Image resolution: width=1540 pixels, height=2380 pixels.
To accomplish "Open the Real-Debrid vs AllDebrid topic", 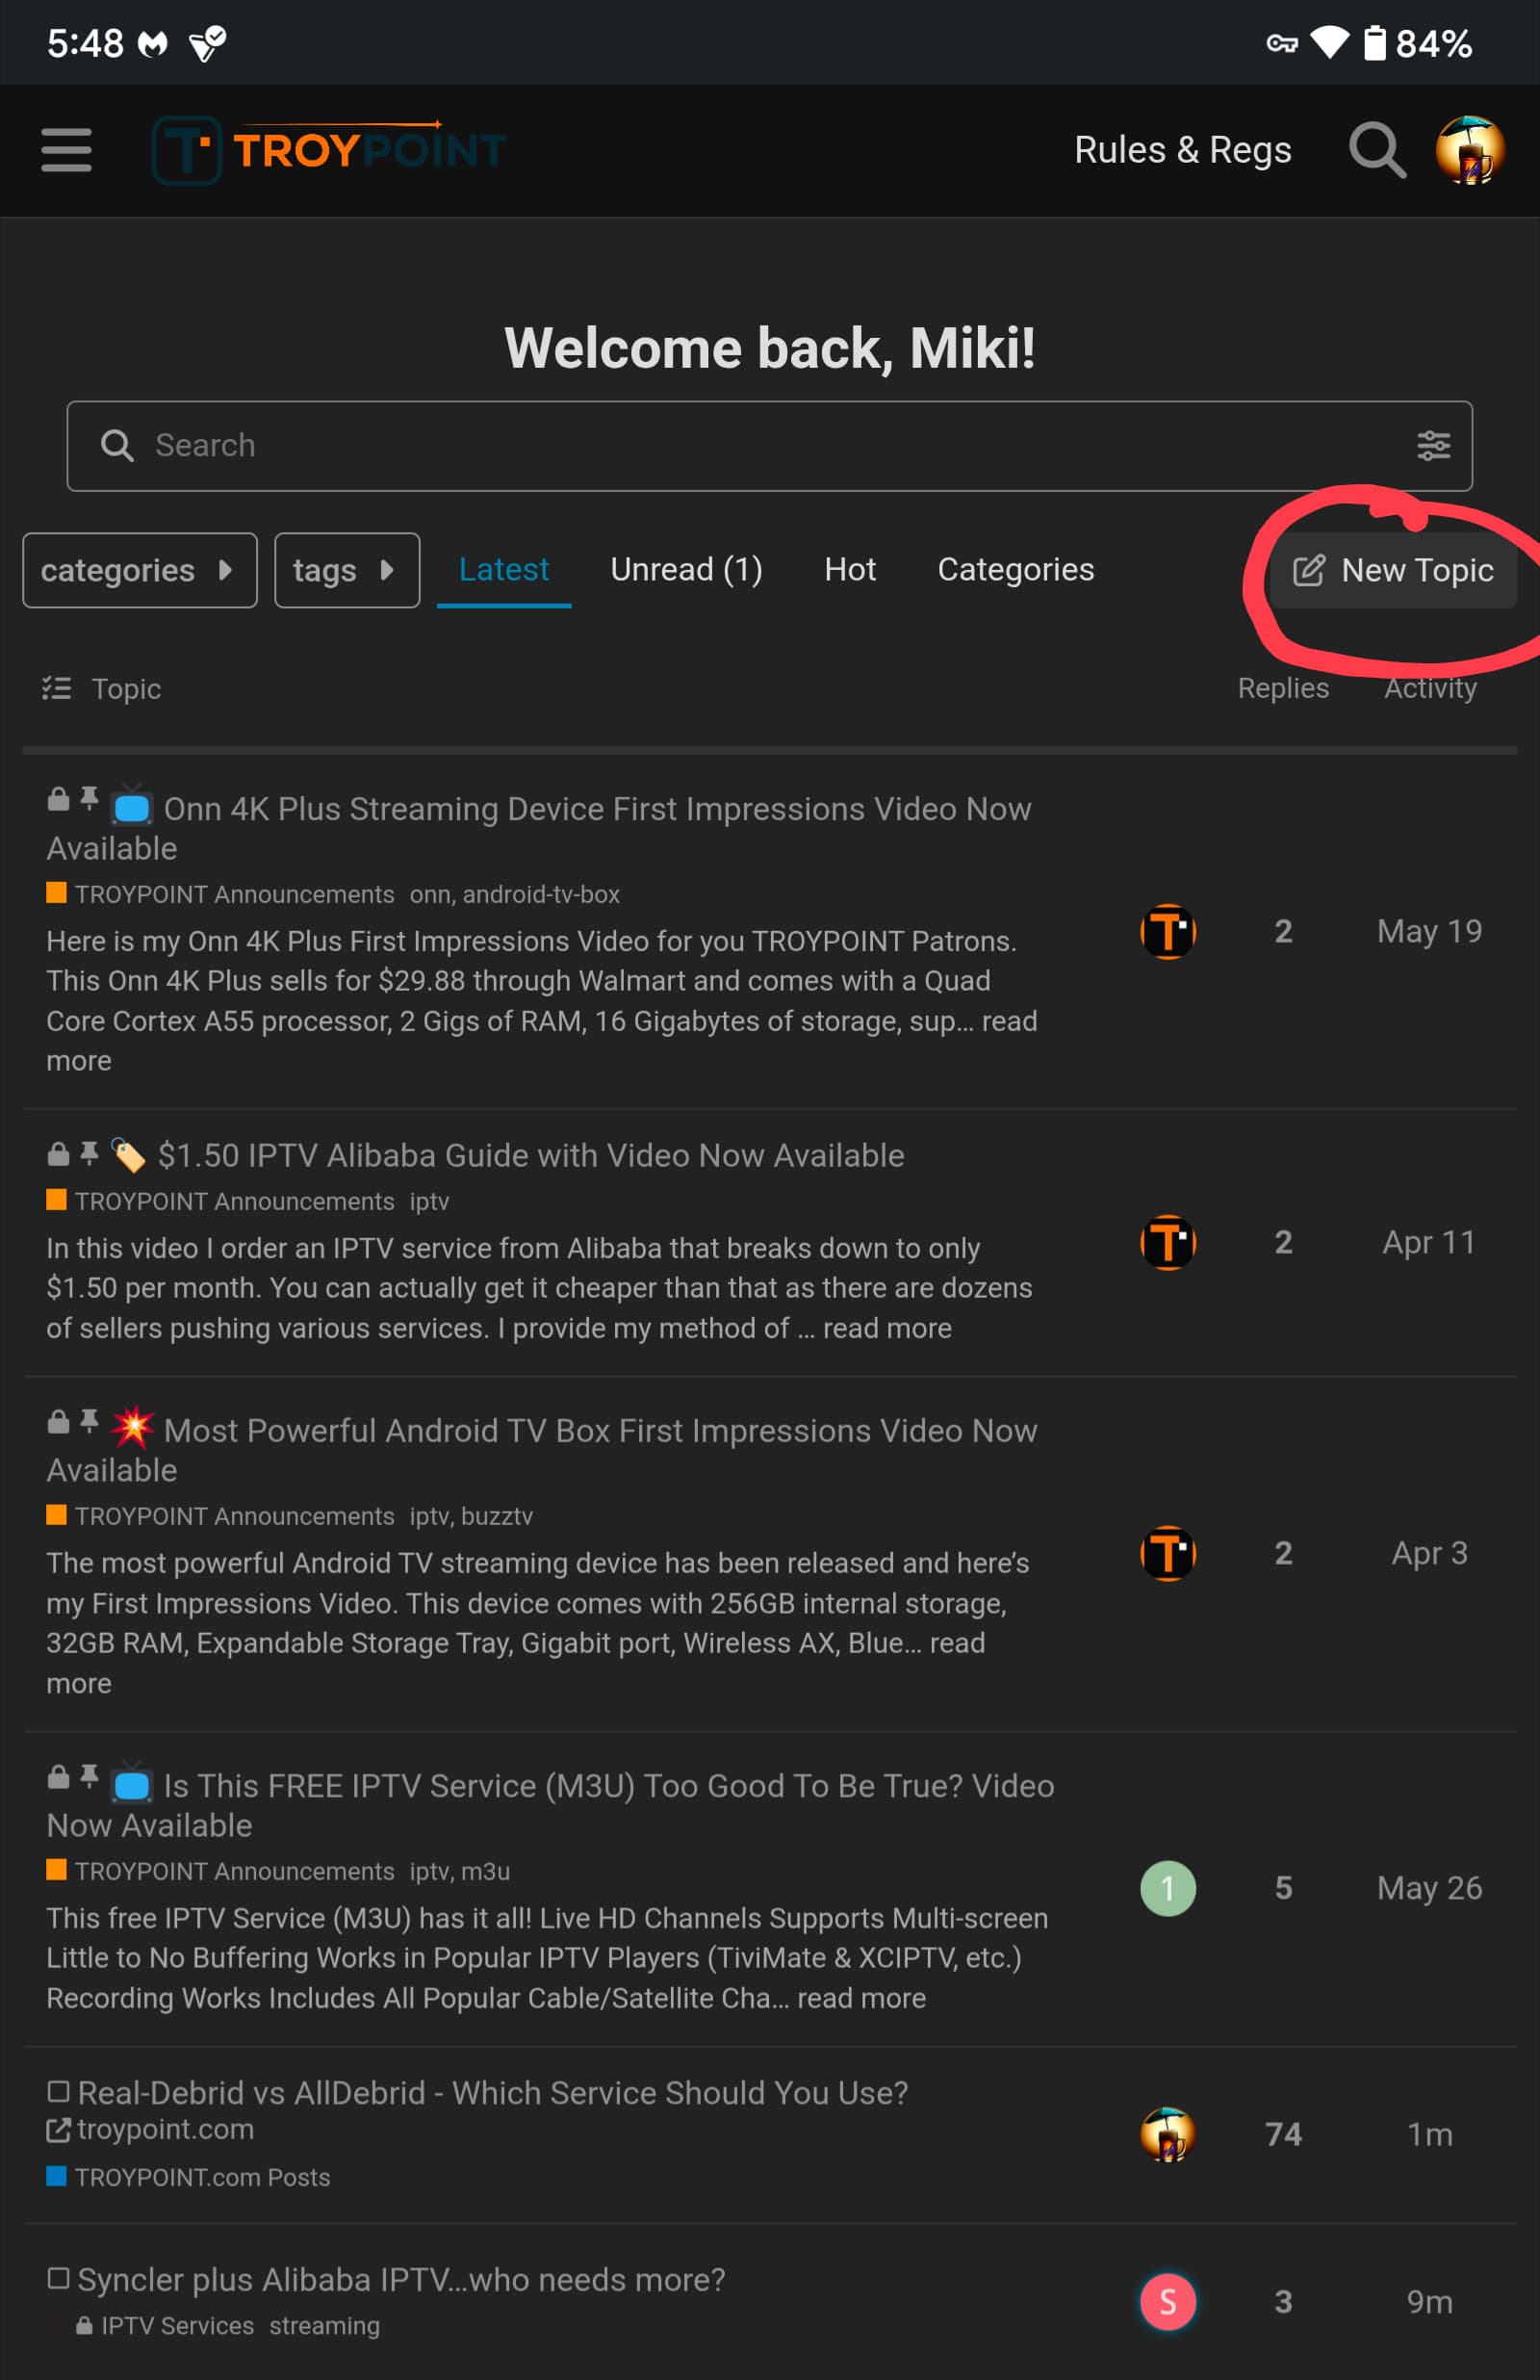I will pos(492,2092).
